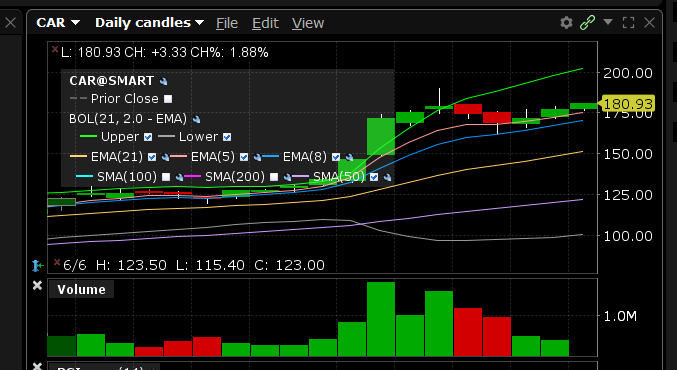Click the Volume panel label
The width and height of the screenshot is (677, 370).
tap(81, 289)
